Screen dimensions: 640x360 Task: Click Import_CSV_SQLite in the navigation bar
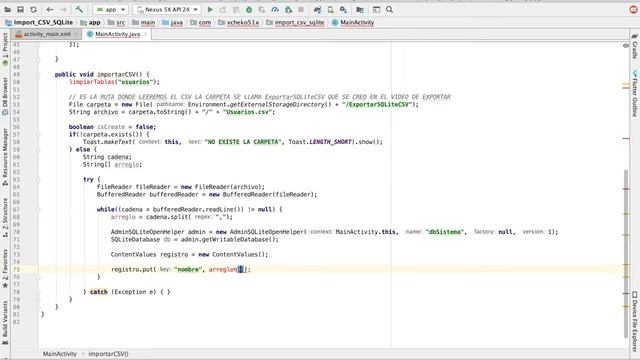point(39,22)
